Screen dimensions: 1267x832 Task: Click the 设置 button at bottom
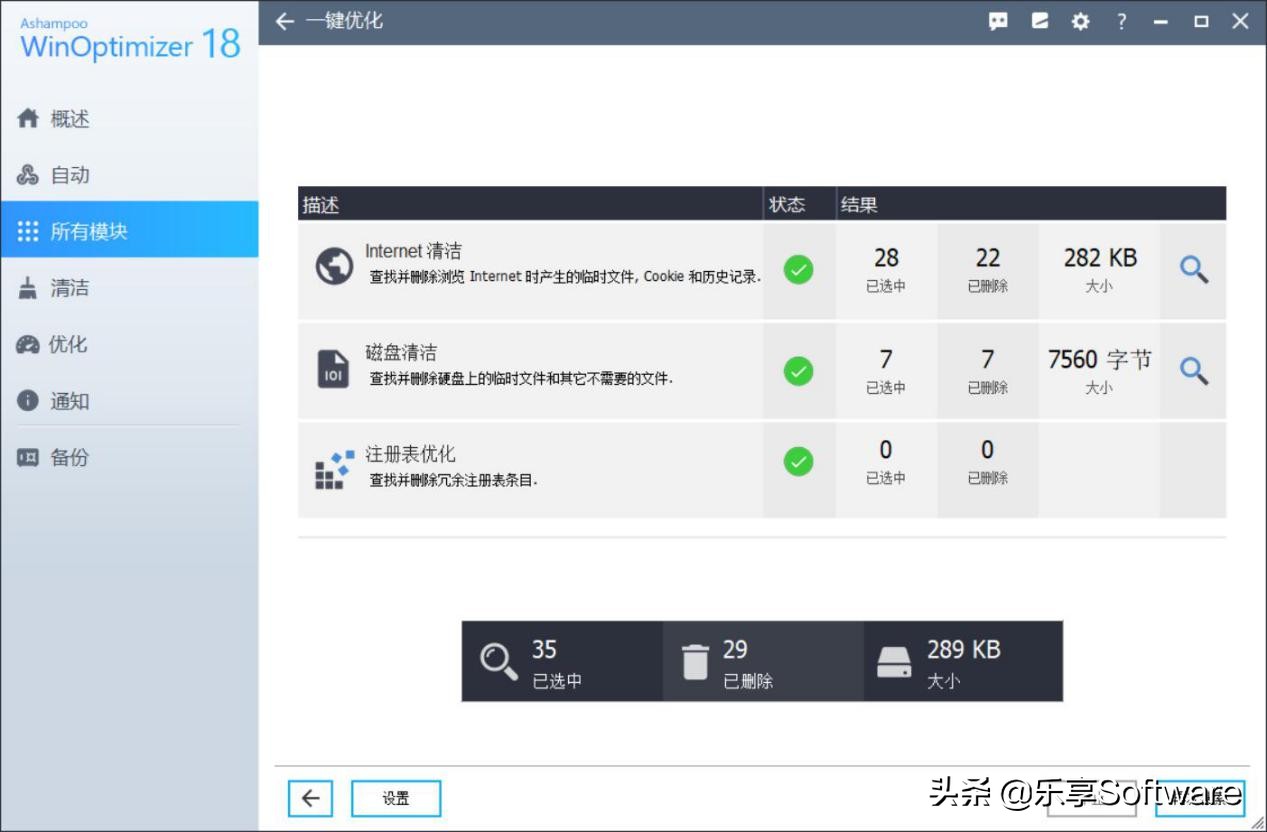[x=396, y=798]
